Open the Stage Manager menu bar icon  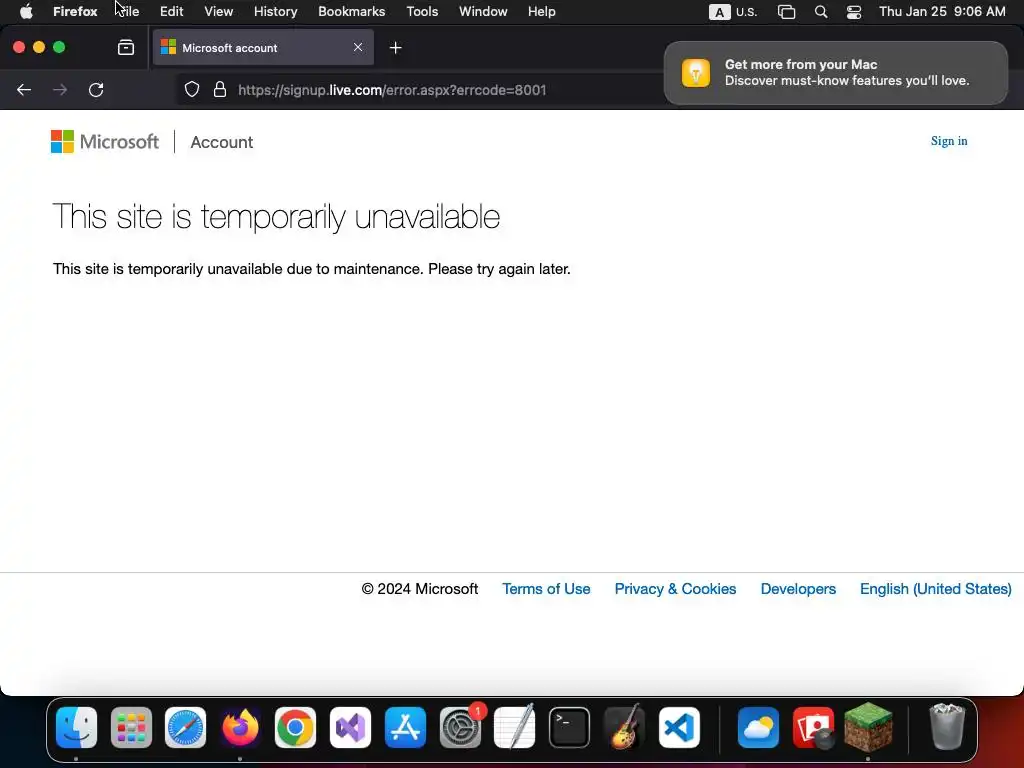(x=786, y=12)
